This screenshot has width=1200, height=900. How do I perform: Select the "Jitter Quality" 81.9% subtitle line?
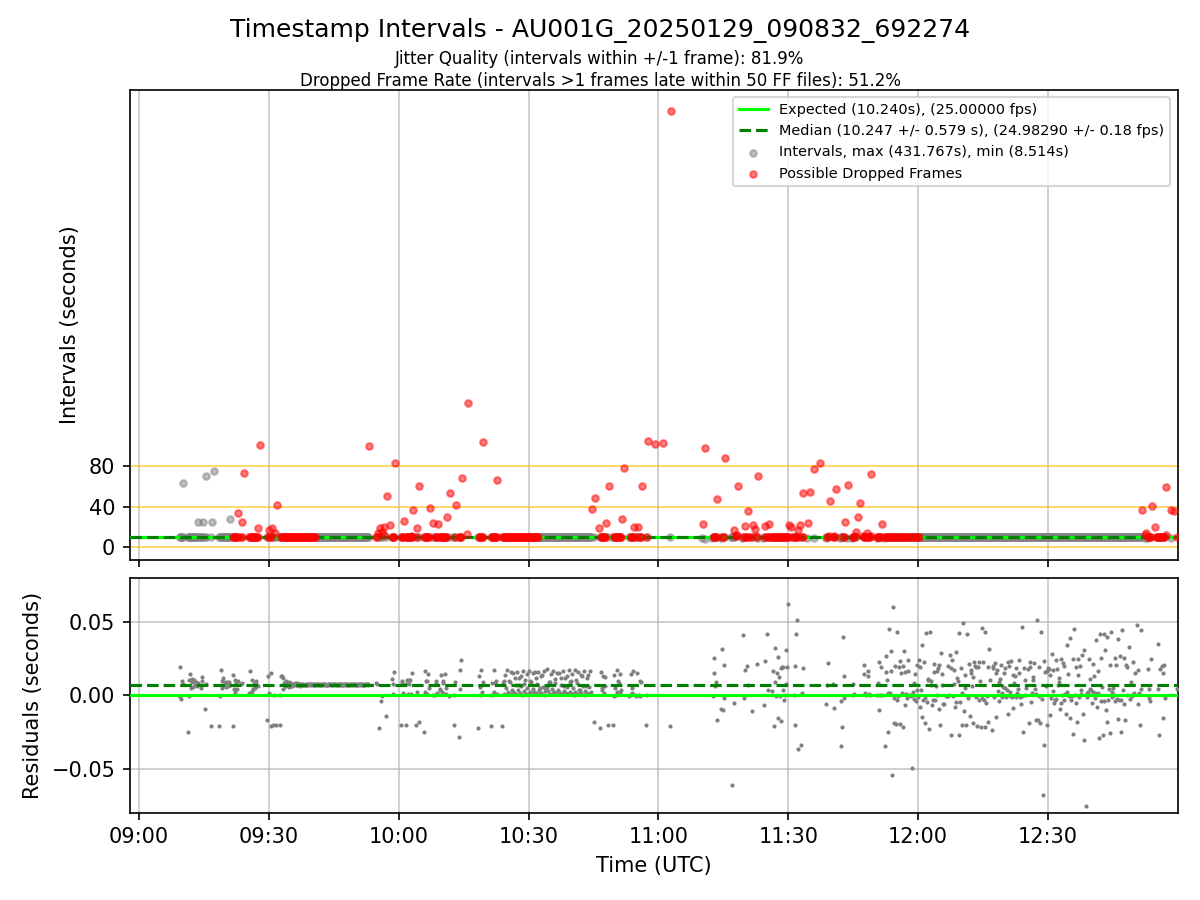[599, 59]
